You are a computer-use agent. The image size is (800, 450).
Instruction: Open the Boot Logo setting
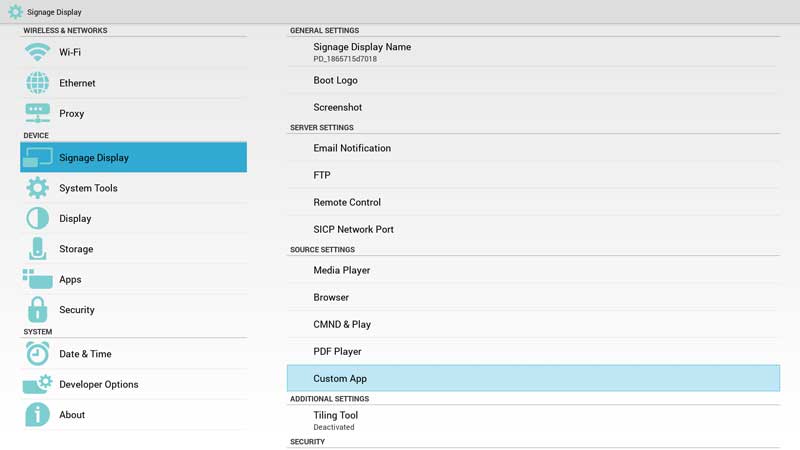[x=533, y=80]
